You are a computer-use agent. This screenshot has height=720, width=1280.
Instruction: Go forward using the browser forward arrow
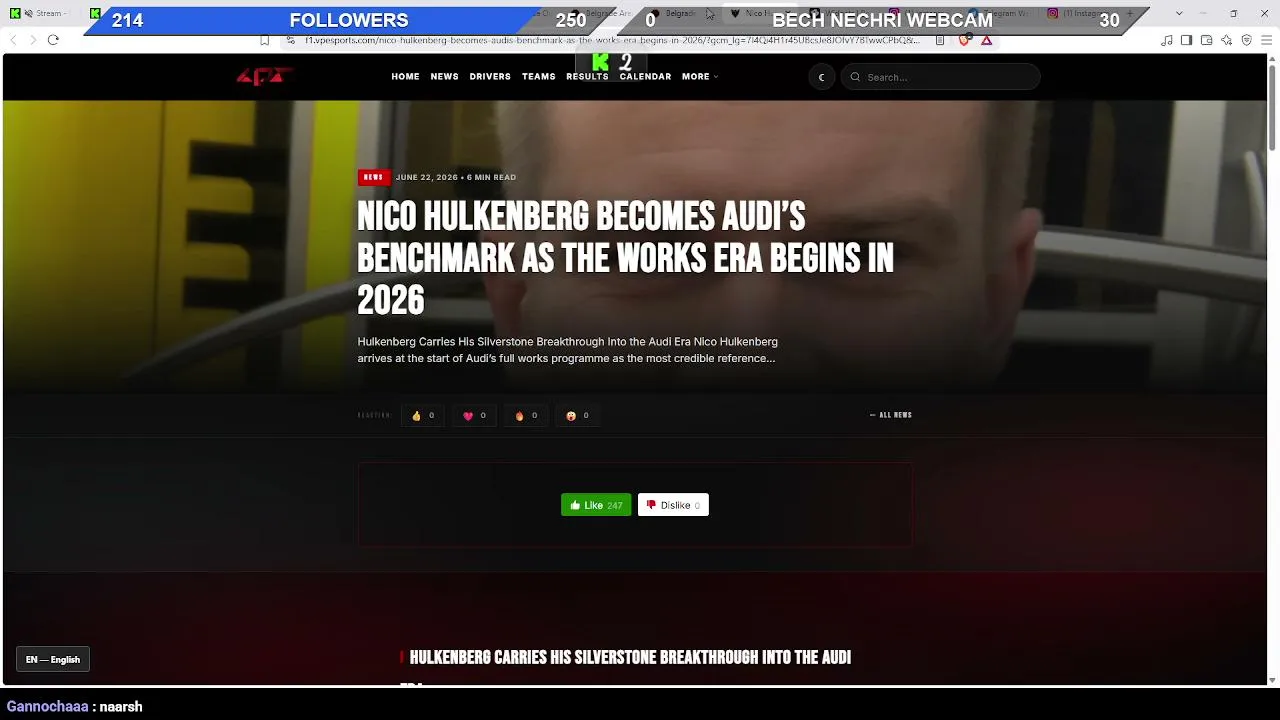33,40
